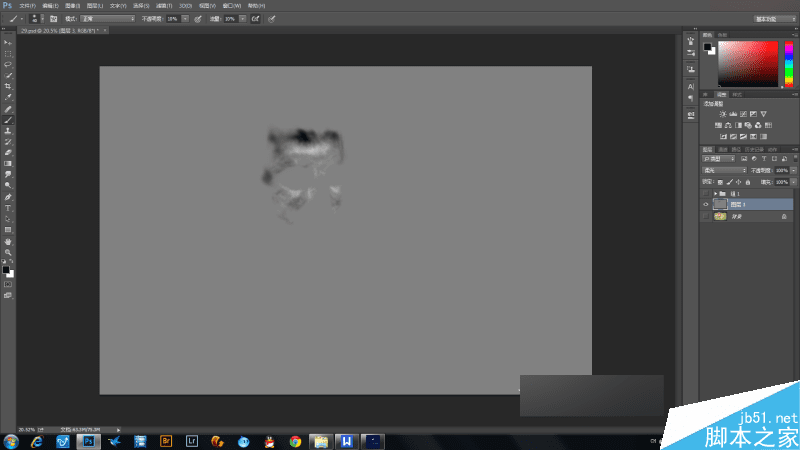Hide the 图层 1 layer

[706, 204]
